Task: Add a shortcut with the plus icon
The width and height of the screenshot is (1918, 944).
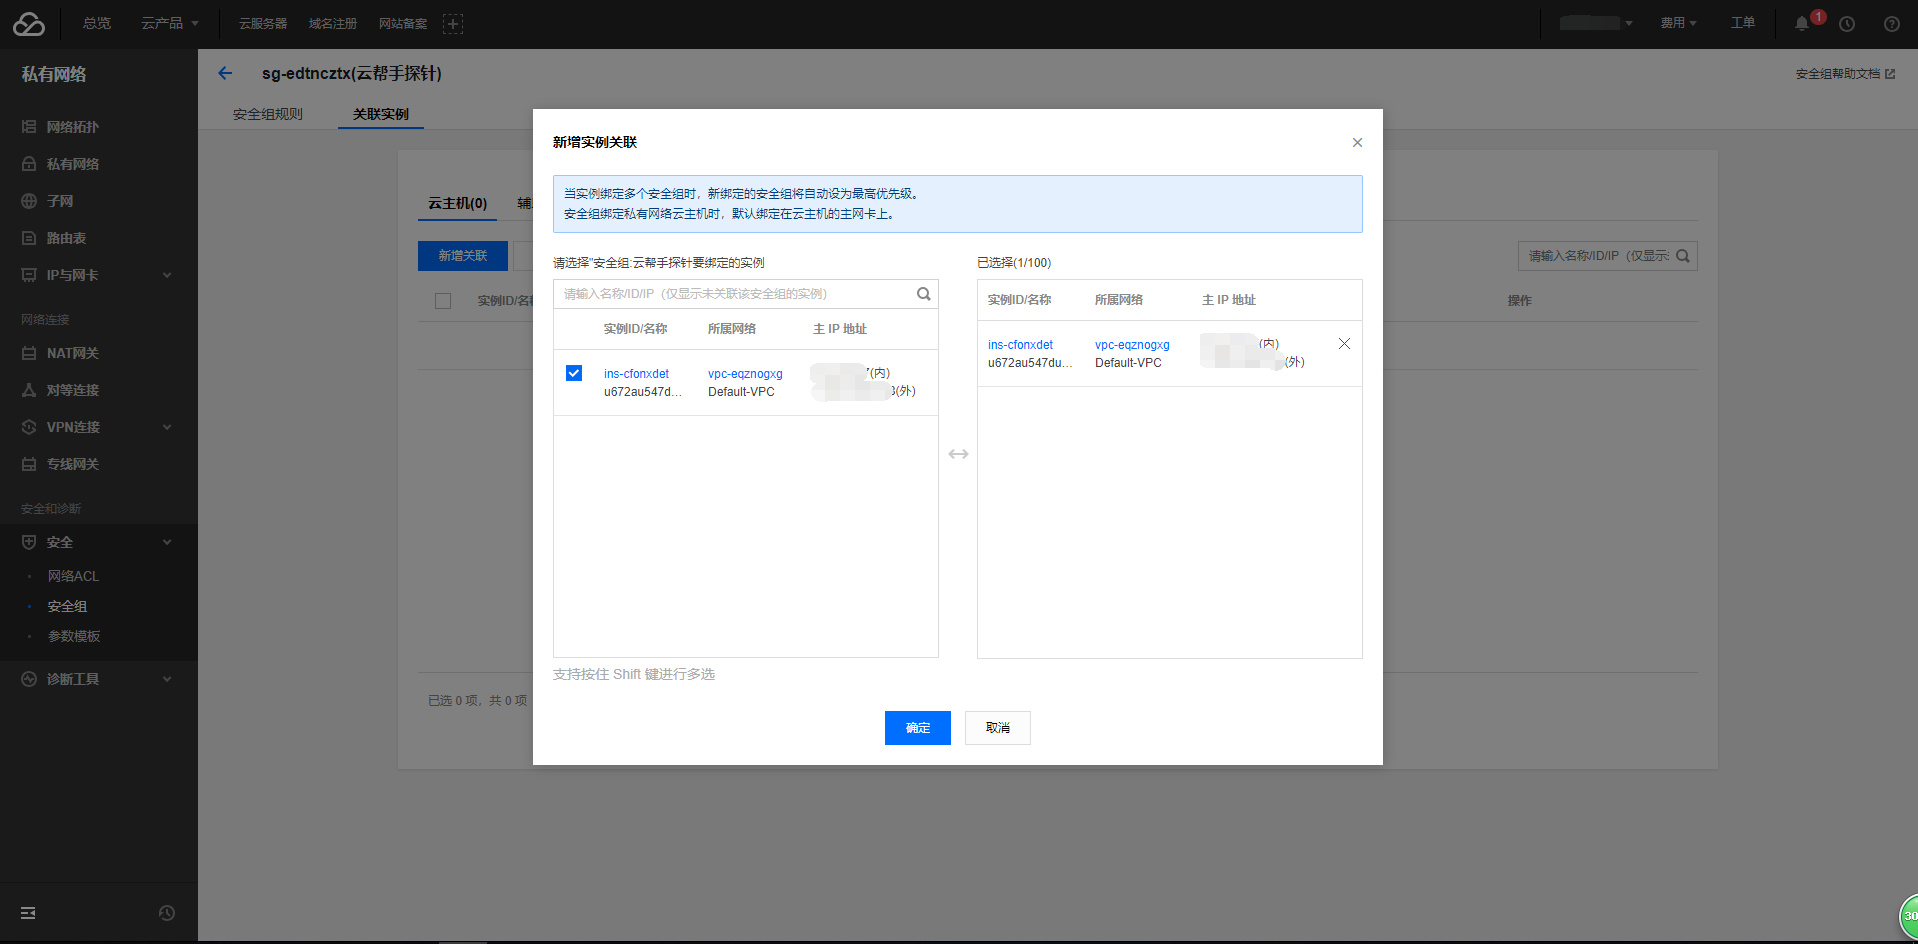Action: [453, 24]
